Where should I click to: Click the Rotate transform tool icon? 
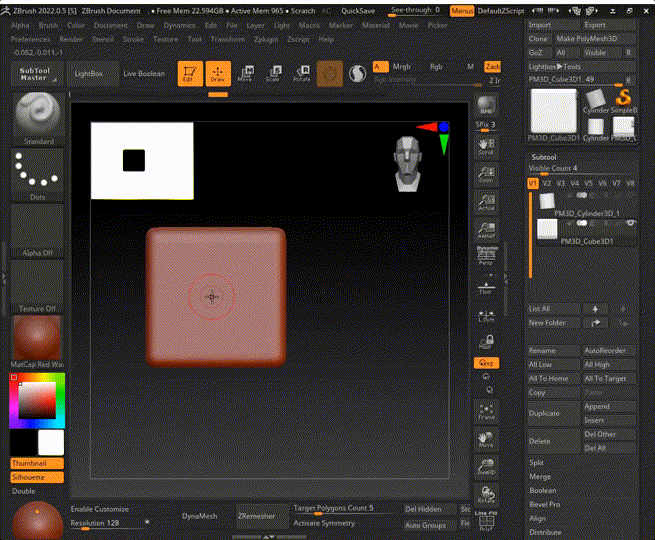[301, 73]
